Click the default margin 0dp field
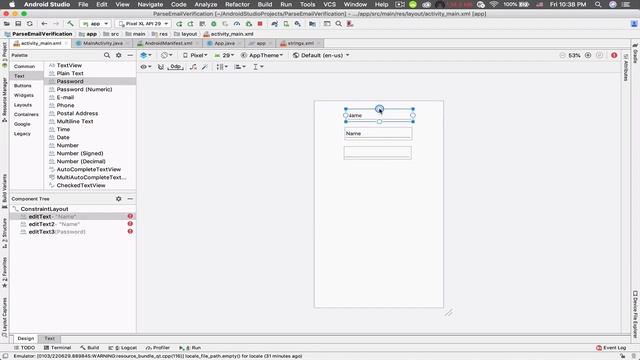 tap(176, 67)
